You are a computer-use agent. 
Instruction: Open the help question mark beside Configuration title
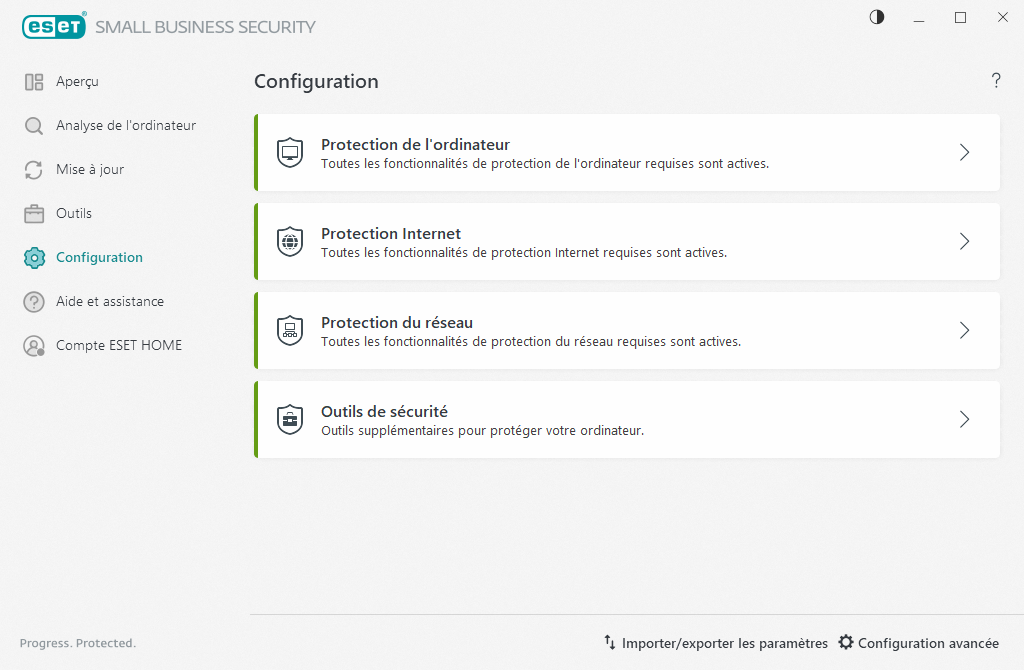(x=996, y=81)
